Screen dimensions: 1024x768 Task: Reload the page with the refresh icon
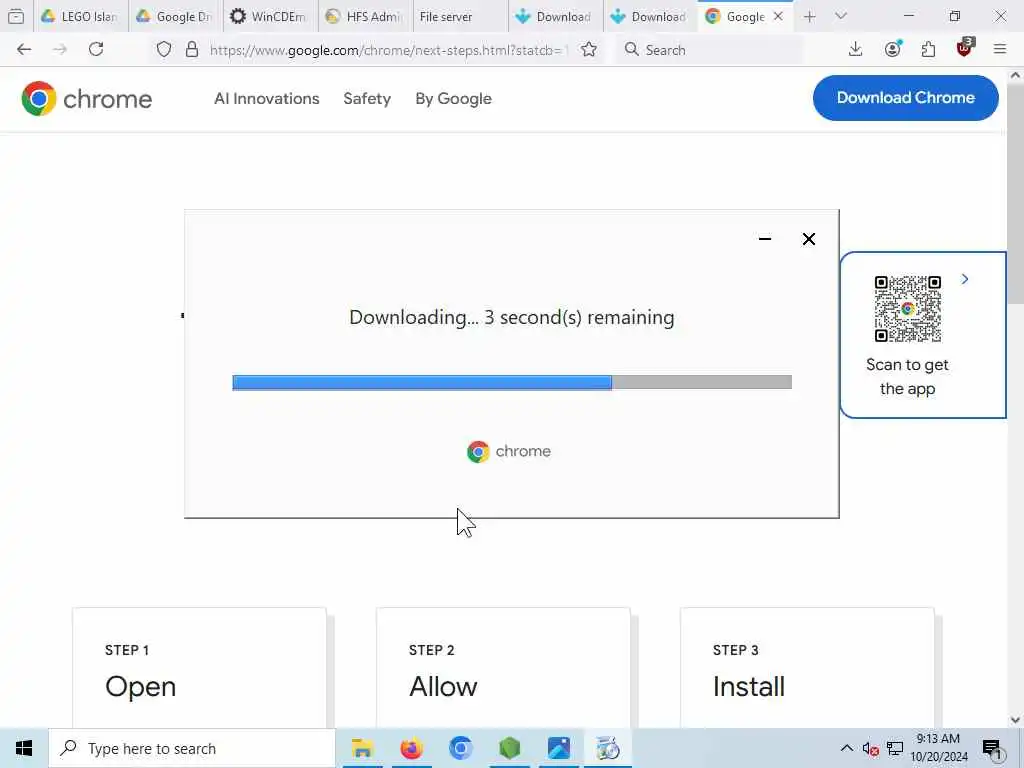[x=96, y=50]
